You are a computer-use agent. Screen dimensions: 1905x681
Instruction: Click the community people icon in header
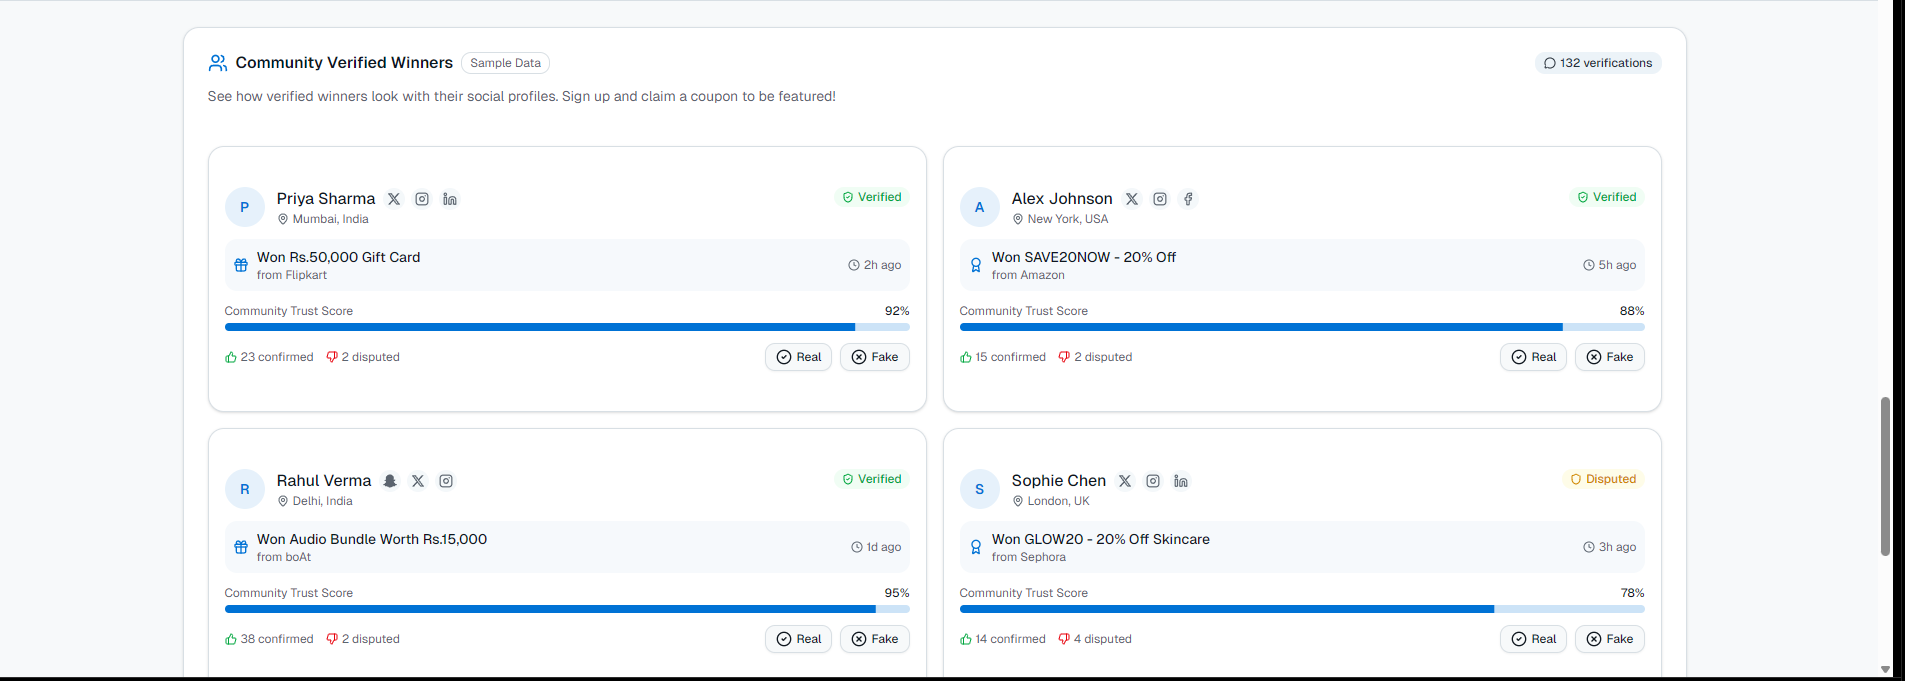coord(217,63)
